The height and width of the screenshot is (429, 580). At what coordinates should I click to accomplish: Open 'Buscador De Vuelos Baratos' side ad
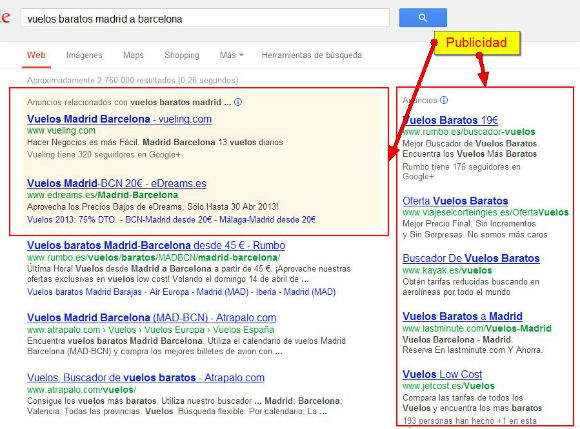click(x=471, y=258)
